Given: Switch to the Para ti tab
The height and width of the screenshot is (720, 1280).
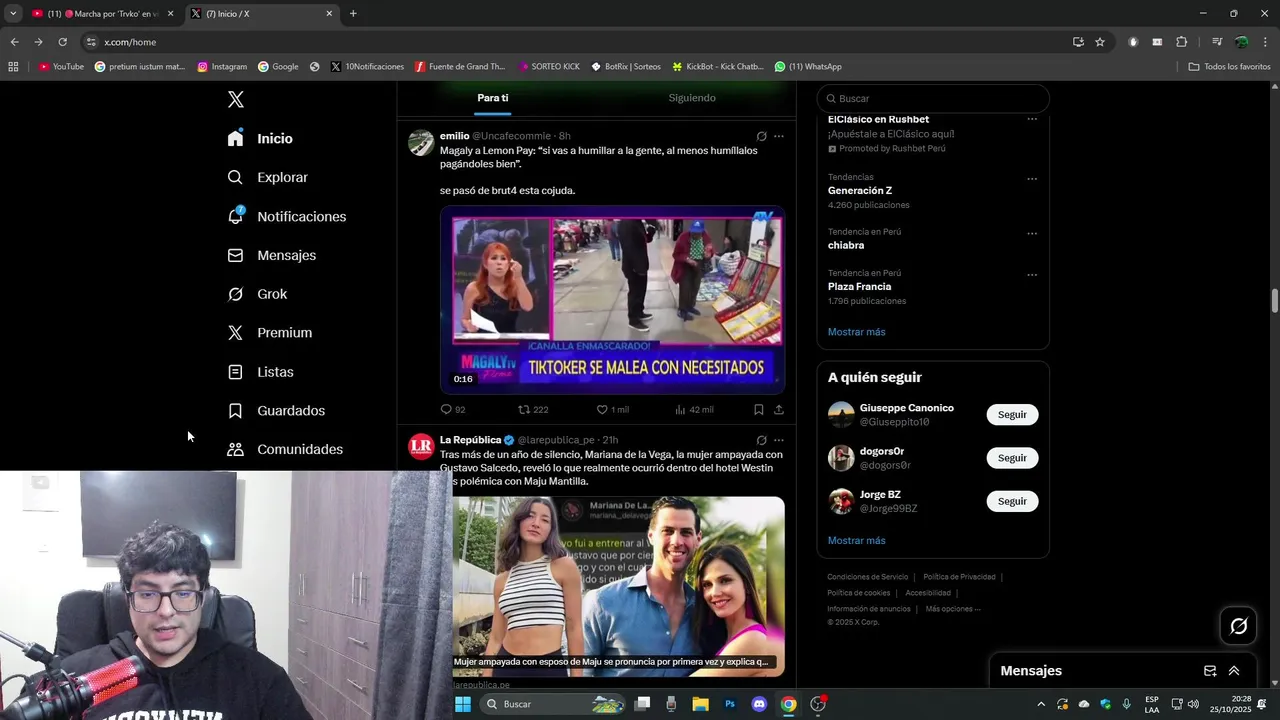Looking at the screenshot, I should [x=493, y=98].
